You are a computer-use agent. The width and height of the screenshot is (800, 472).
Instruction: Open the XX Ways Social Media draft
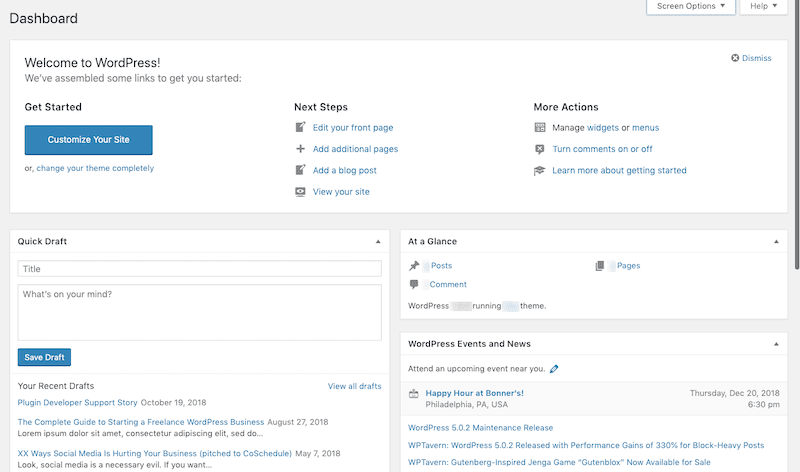[155, 453]
